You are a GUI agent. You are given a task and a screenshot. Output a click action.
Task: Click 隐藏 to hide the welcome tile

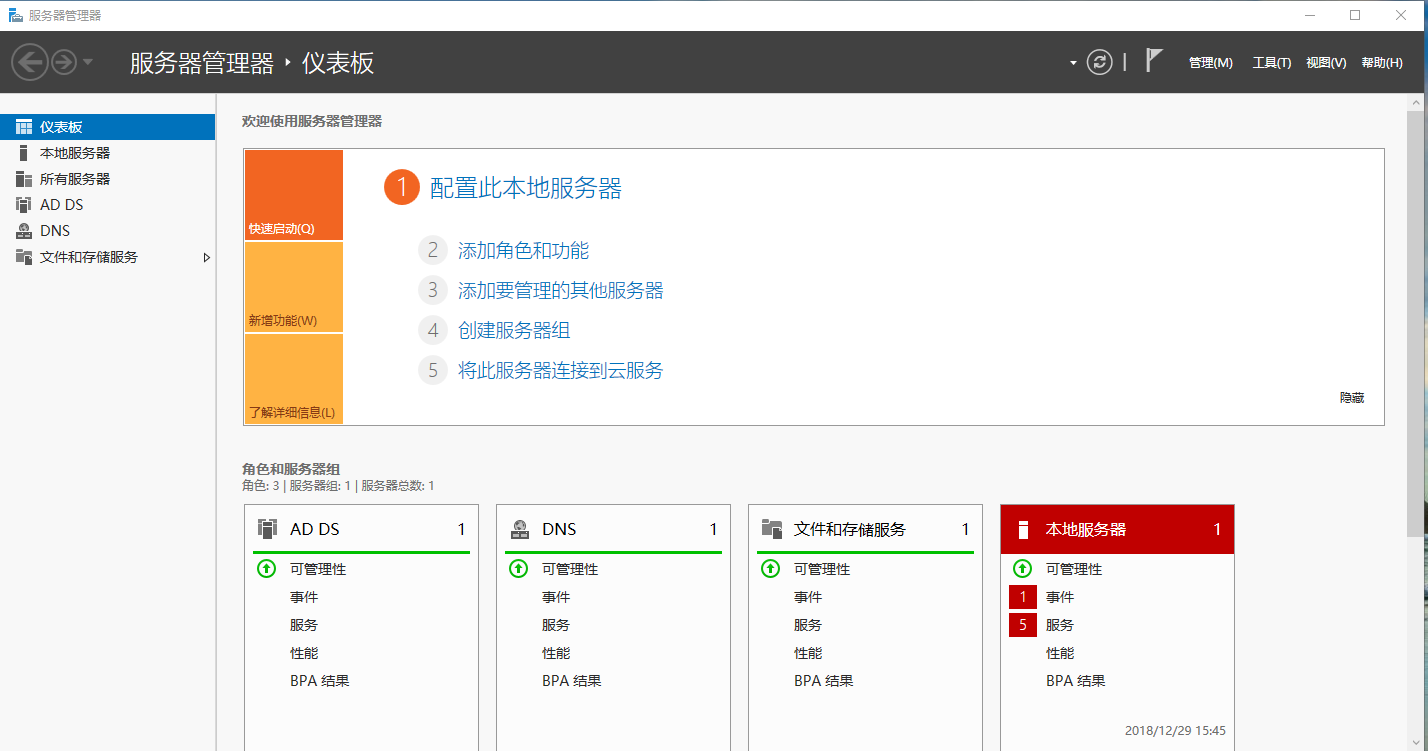1352,398
